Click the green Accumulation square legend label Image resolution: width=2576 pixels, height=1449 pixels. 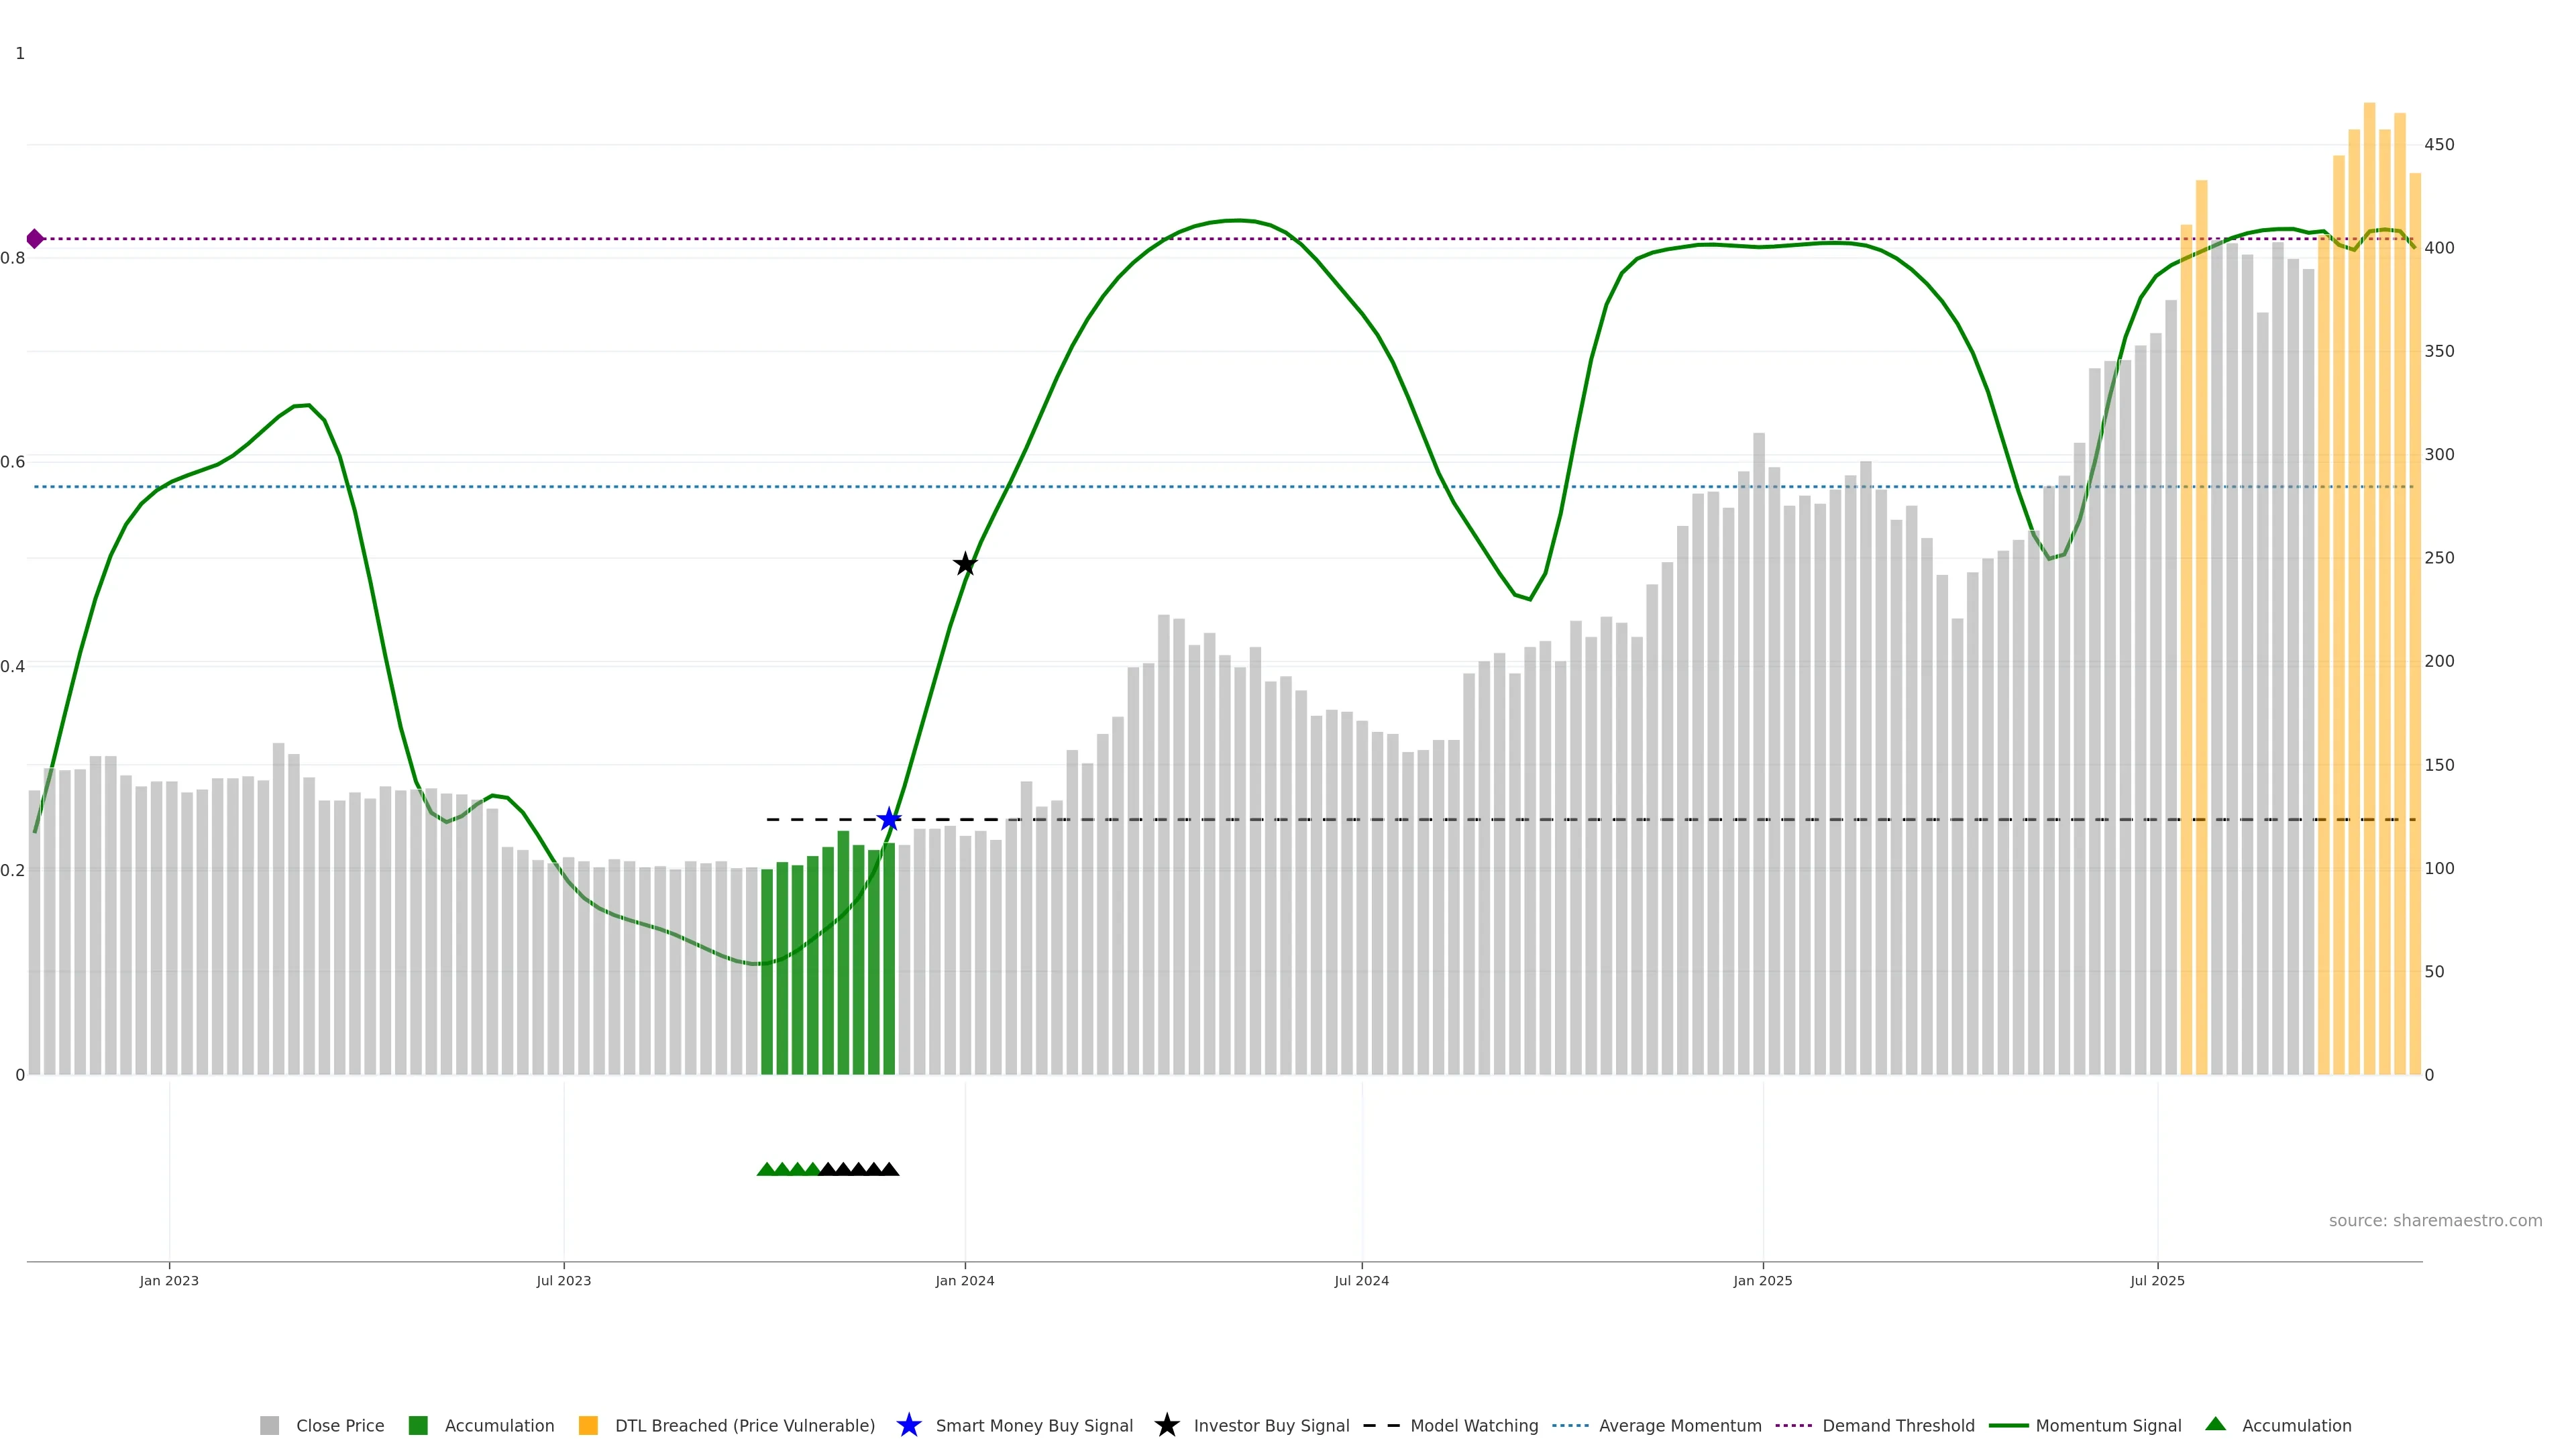[499, 1426]
